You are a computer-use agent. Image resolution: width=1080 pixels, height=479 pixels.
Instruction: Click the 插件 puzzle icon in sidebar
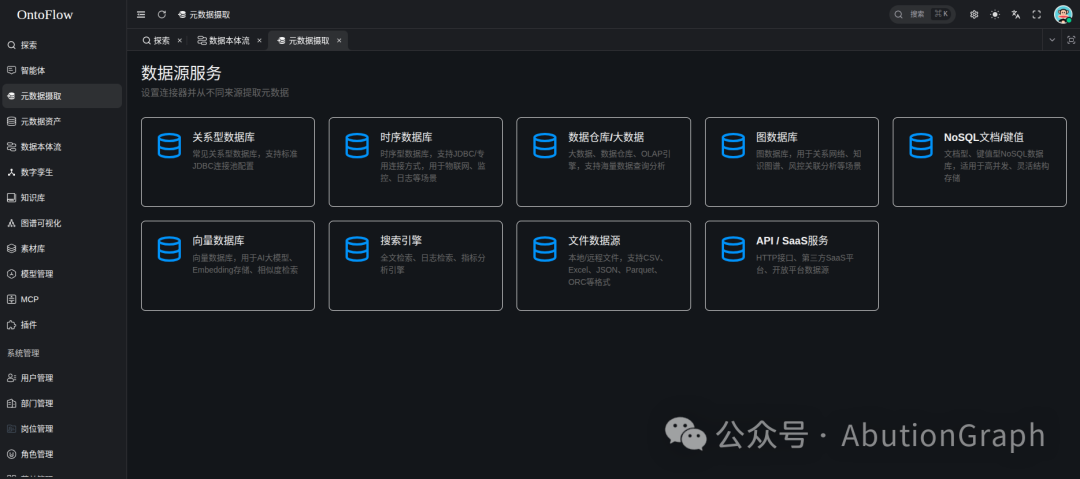[x=11, y=325]
